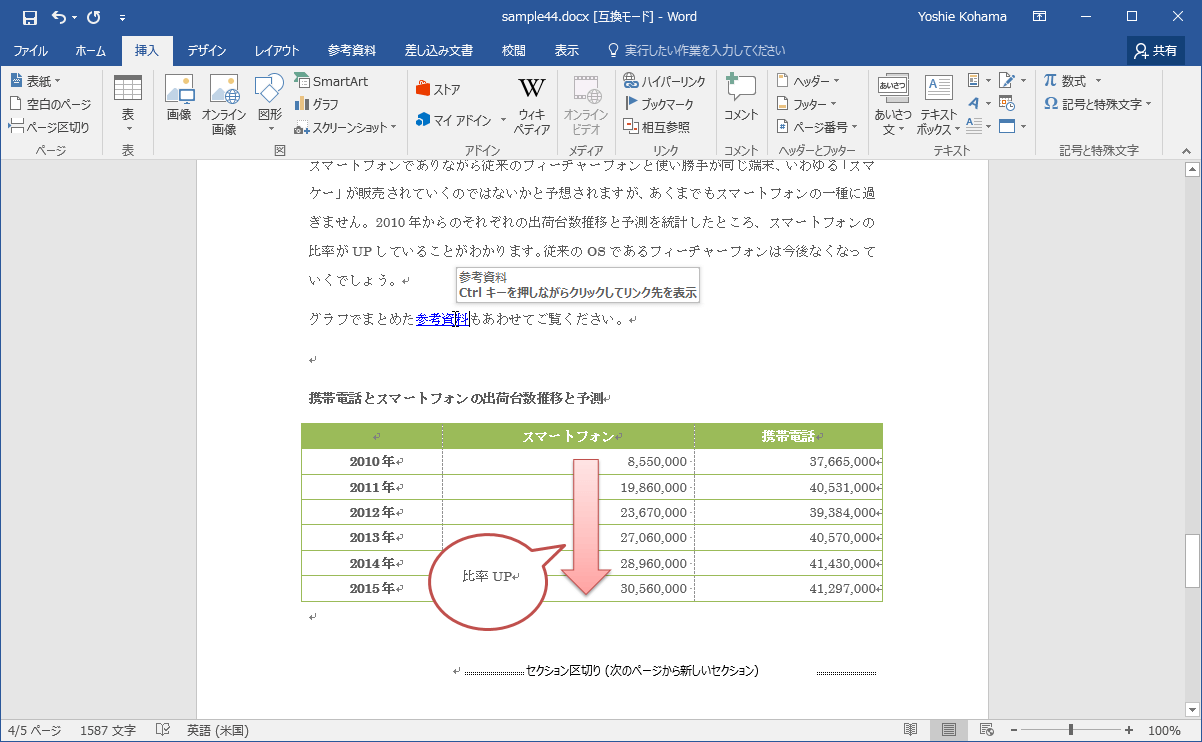Open ribbon display options icon in title bar
The width and height of the screenshot is (1202, 742).
point(1040,17)
